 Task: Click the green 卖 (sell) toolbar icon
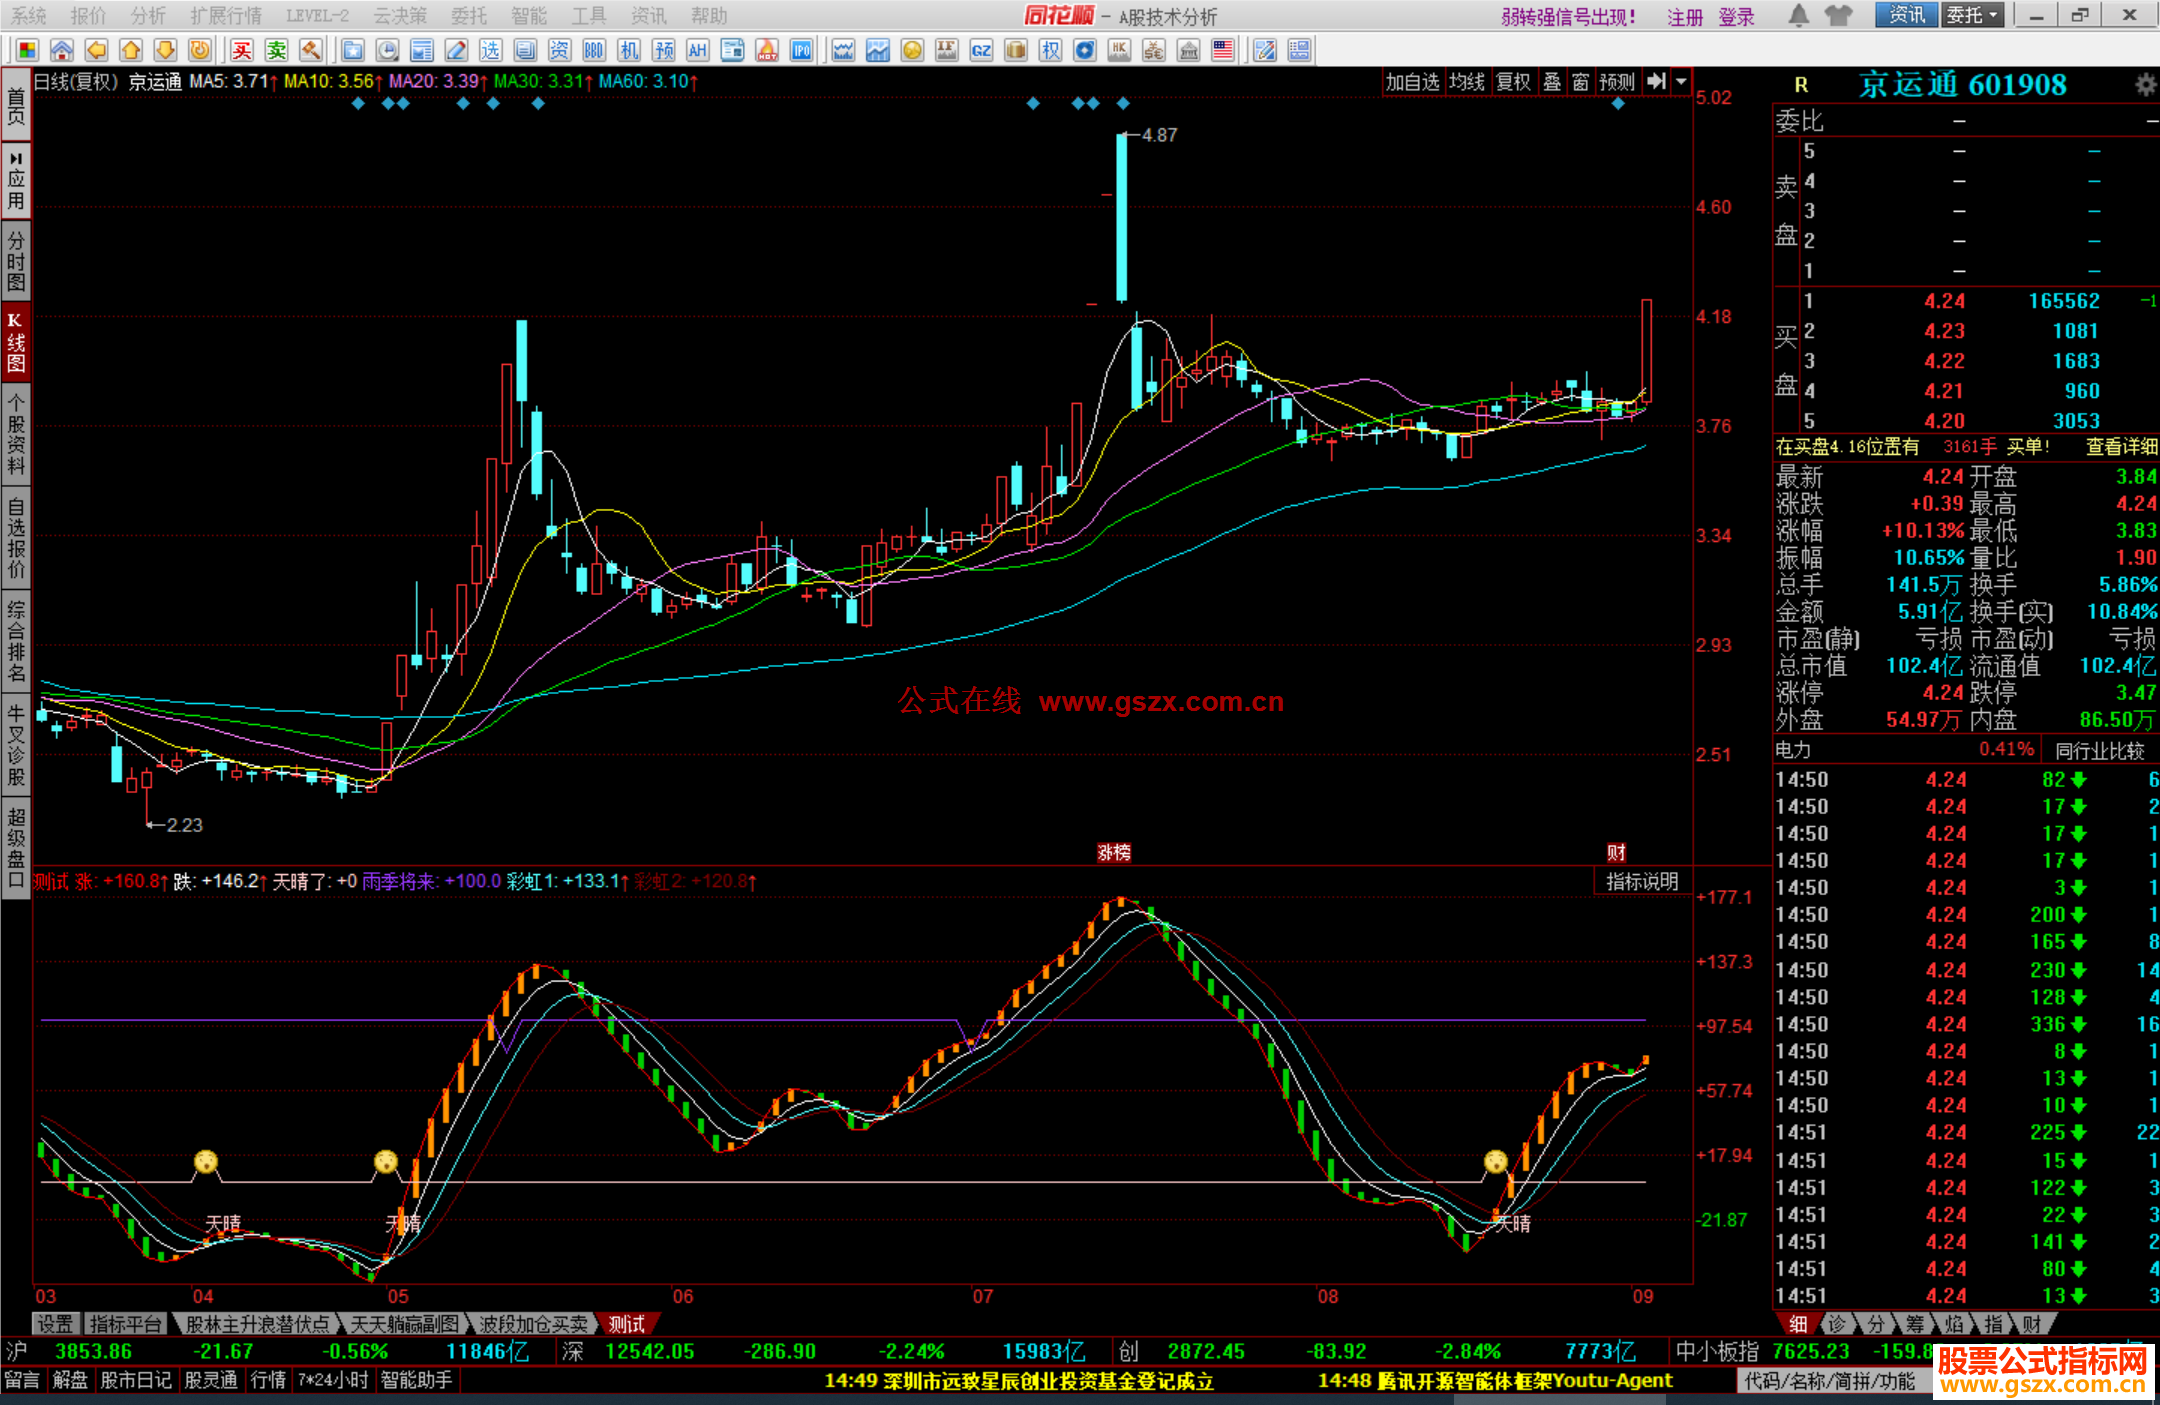coord(276,50)
